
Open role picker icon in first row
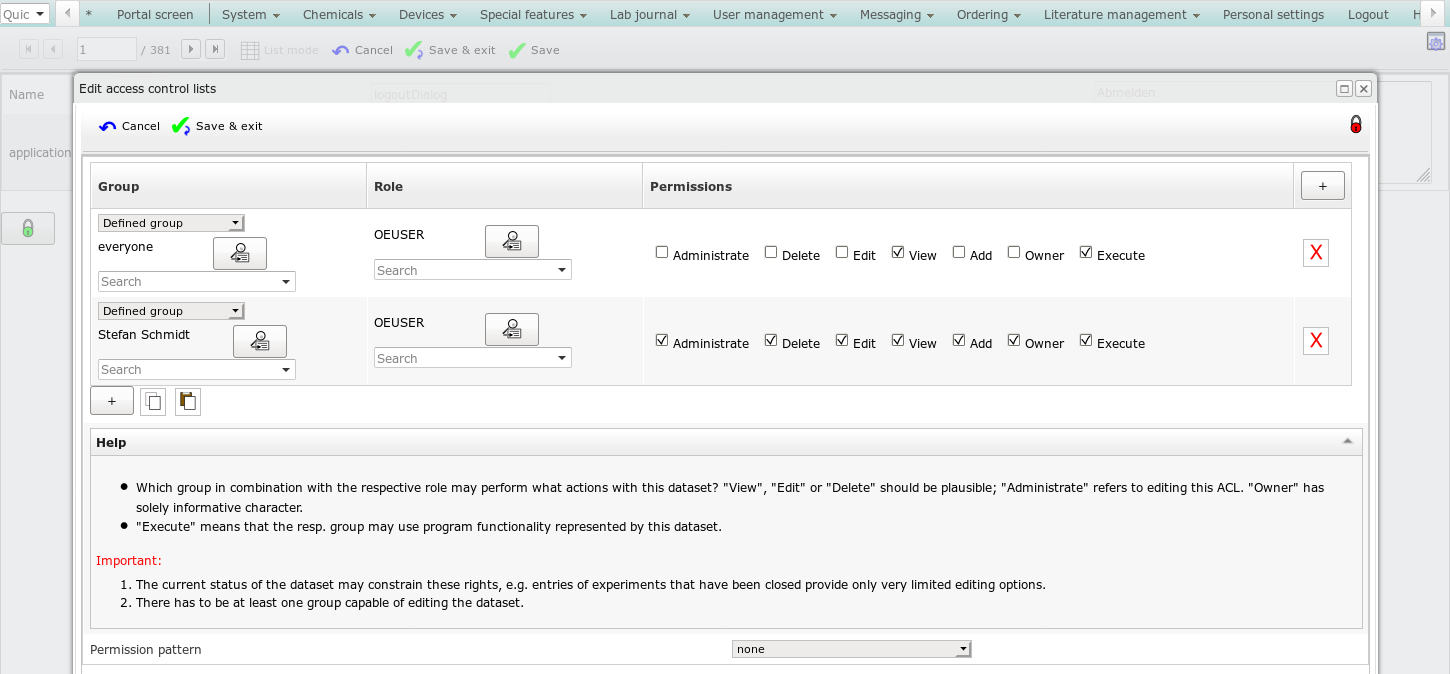[x=512, y=242]
